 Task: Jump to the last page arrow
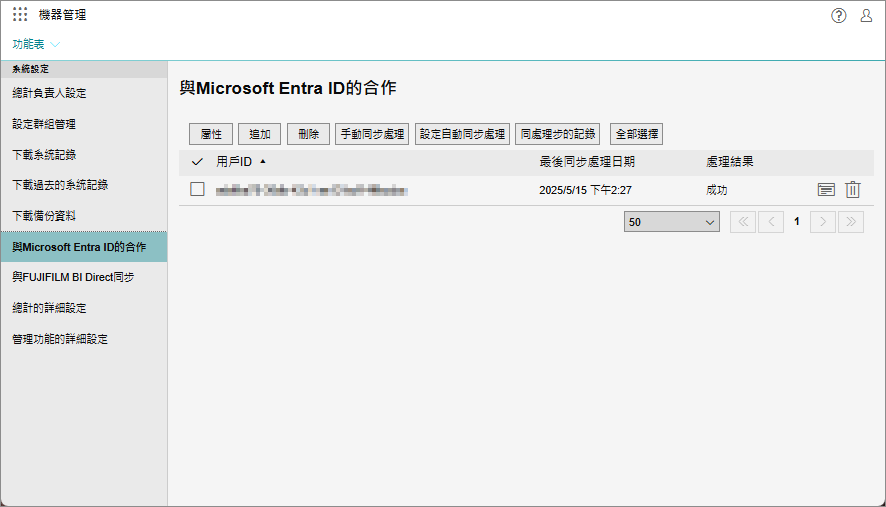coord(850,222)
